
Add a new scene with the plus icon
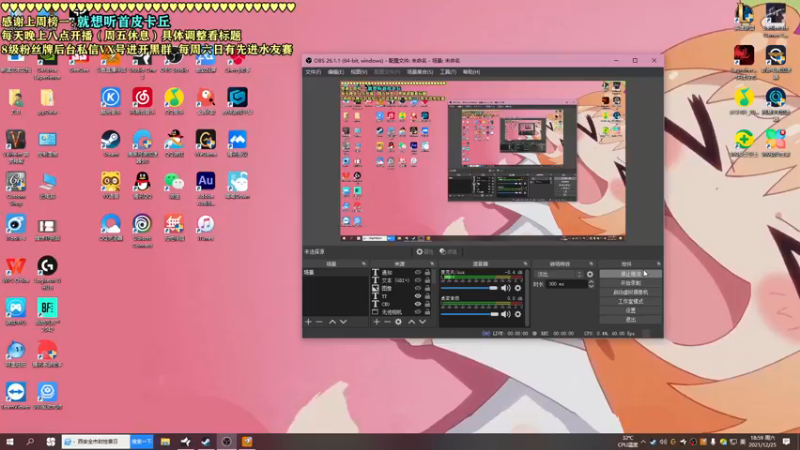click(308, 322)
